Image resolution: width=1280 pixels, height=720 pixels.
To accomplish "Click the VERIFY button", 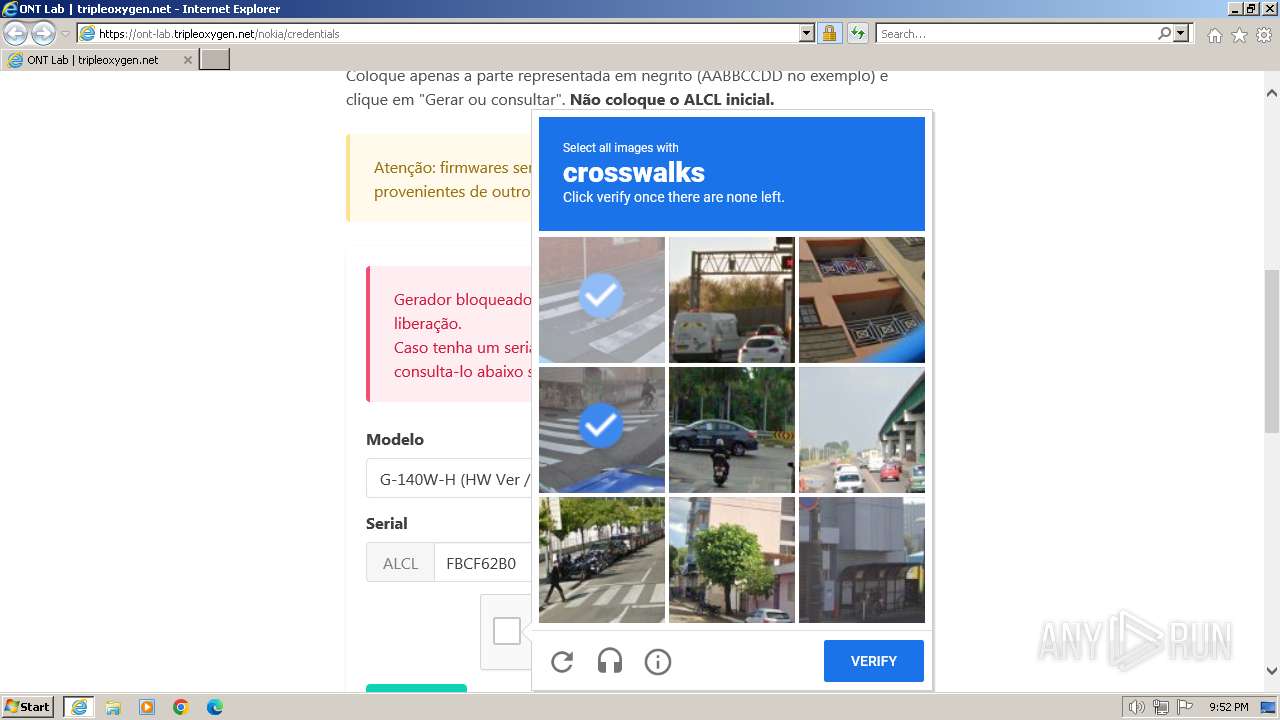I will 874,661.
